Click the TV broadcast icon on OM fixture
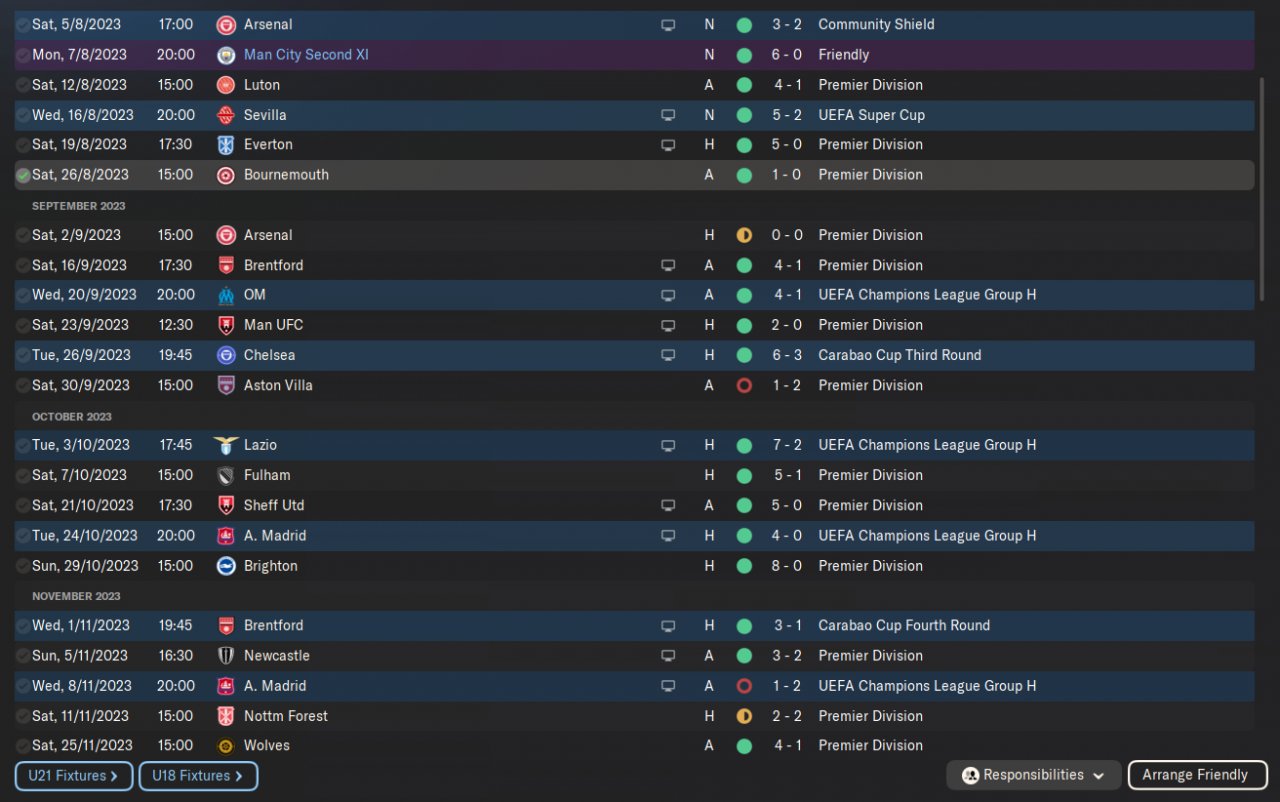The height and width of the screenshot is (802, 1280). pos(668,295)
